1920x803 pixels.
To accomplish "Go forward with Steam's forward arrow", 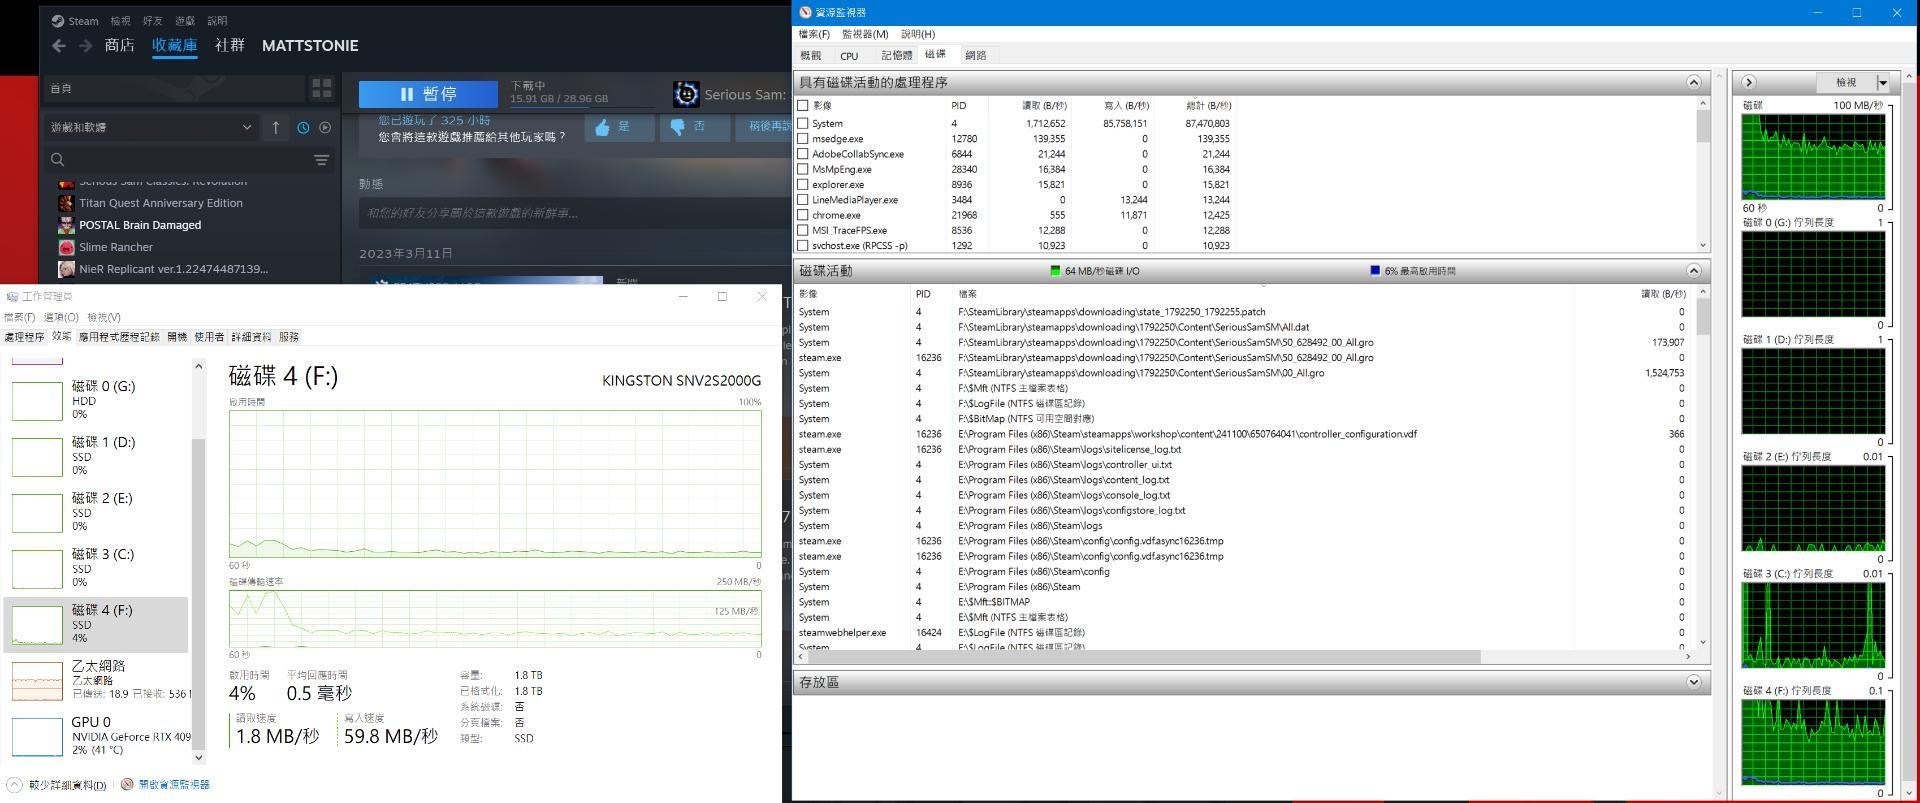I will pyautogui.click(x=86, y=46).
